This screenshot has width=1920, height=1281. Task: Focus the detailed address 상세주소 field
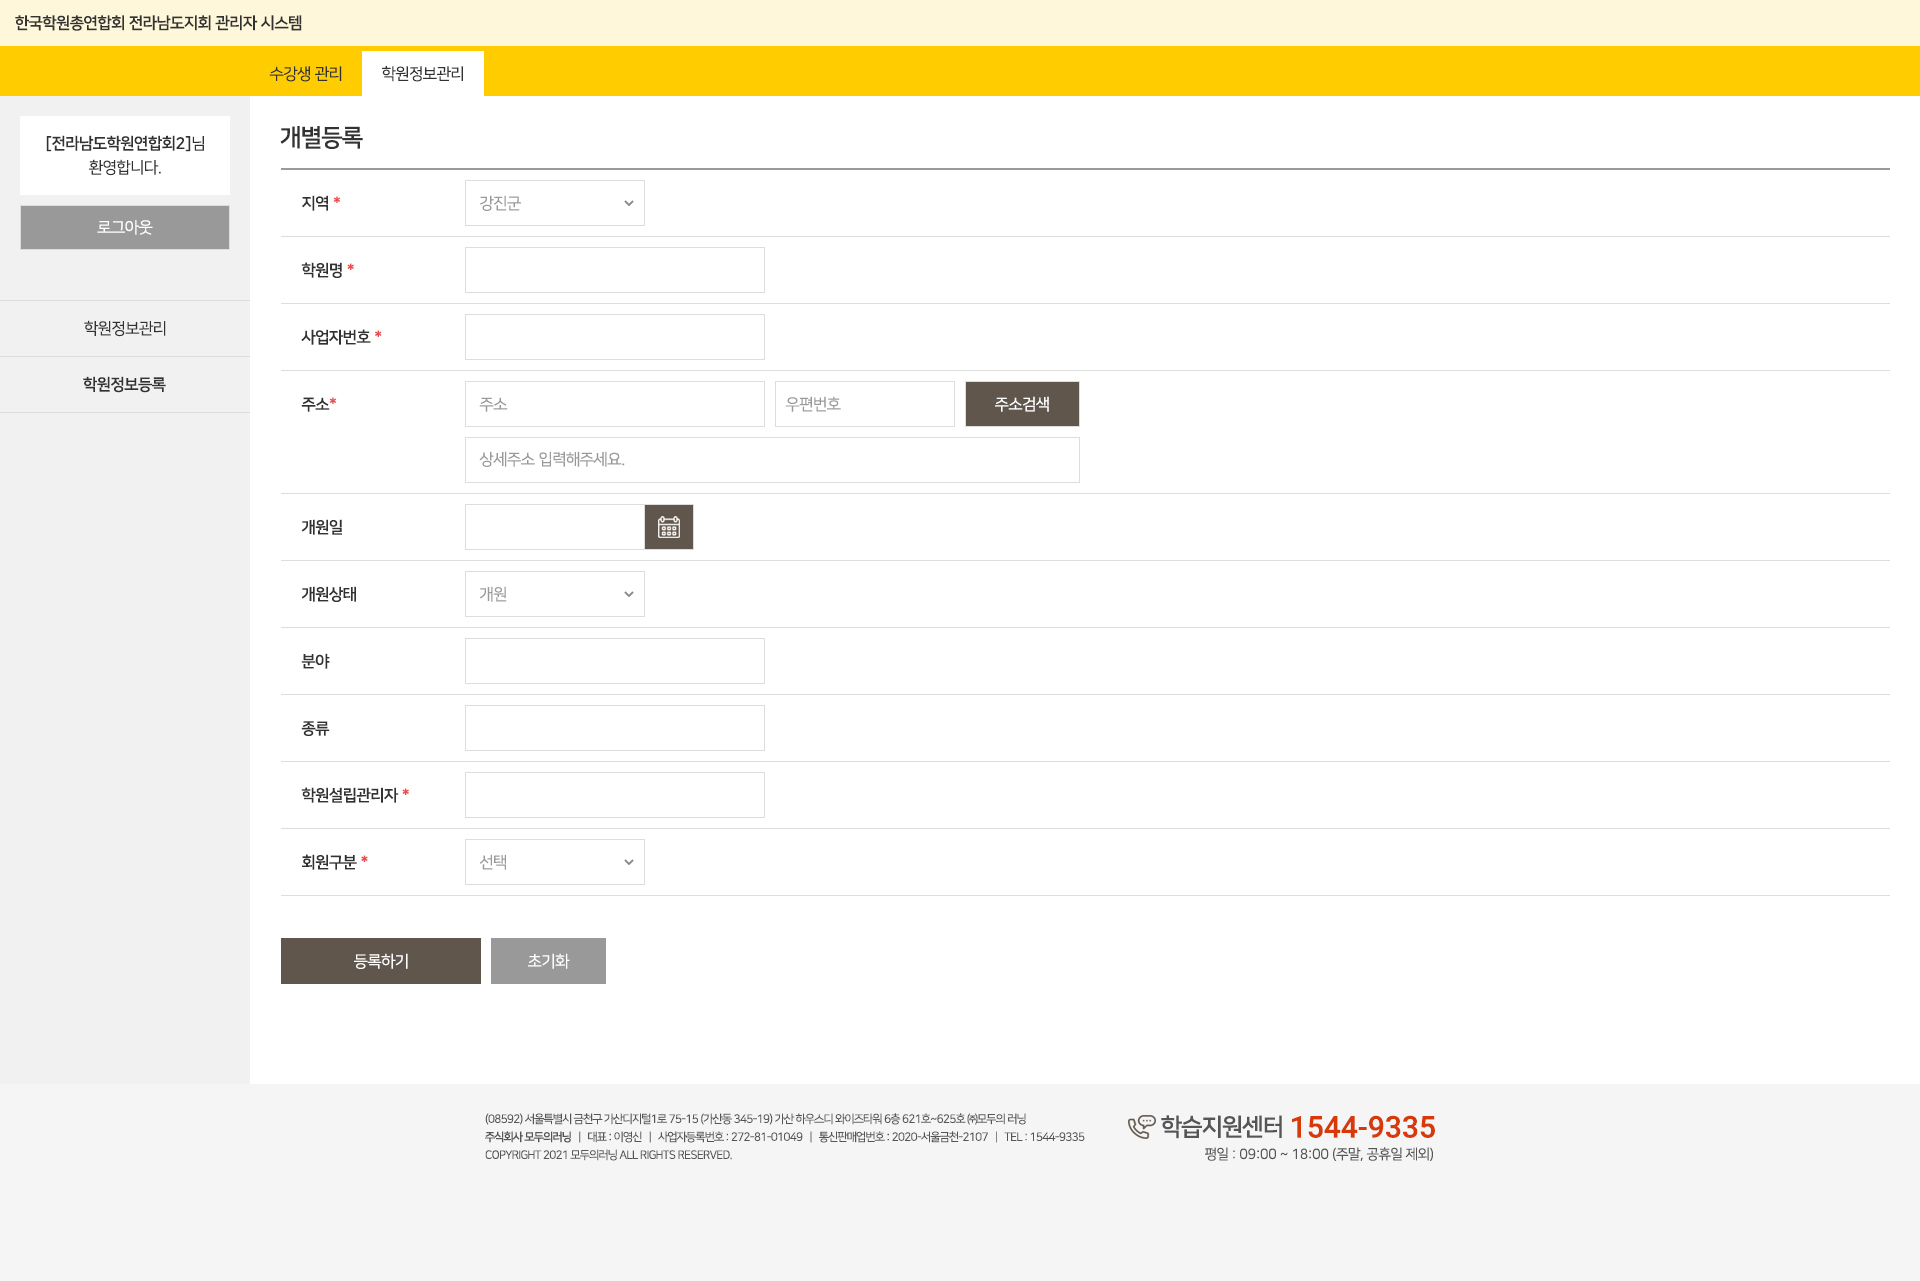pyautogui.click(x=771, y=460)
